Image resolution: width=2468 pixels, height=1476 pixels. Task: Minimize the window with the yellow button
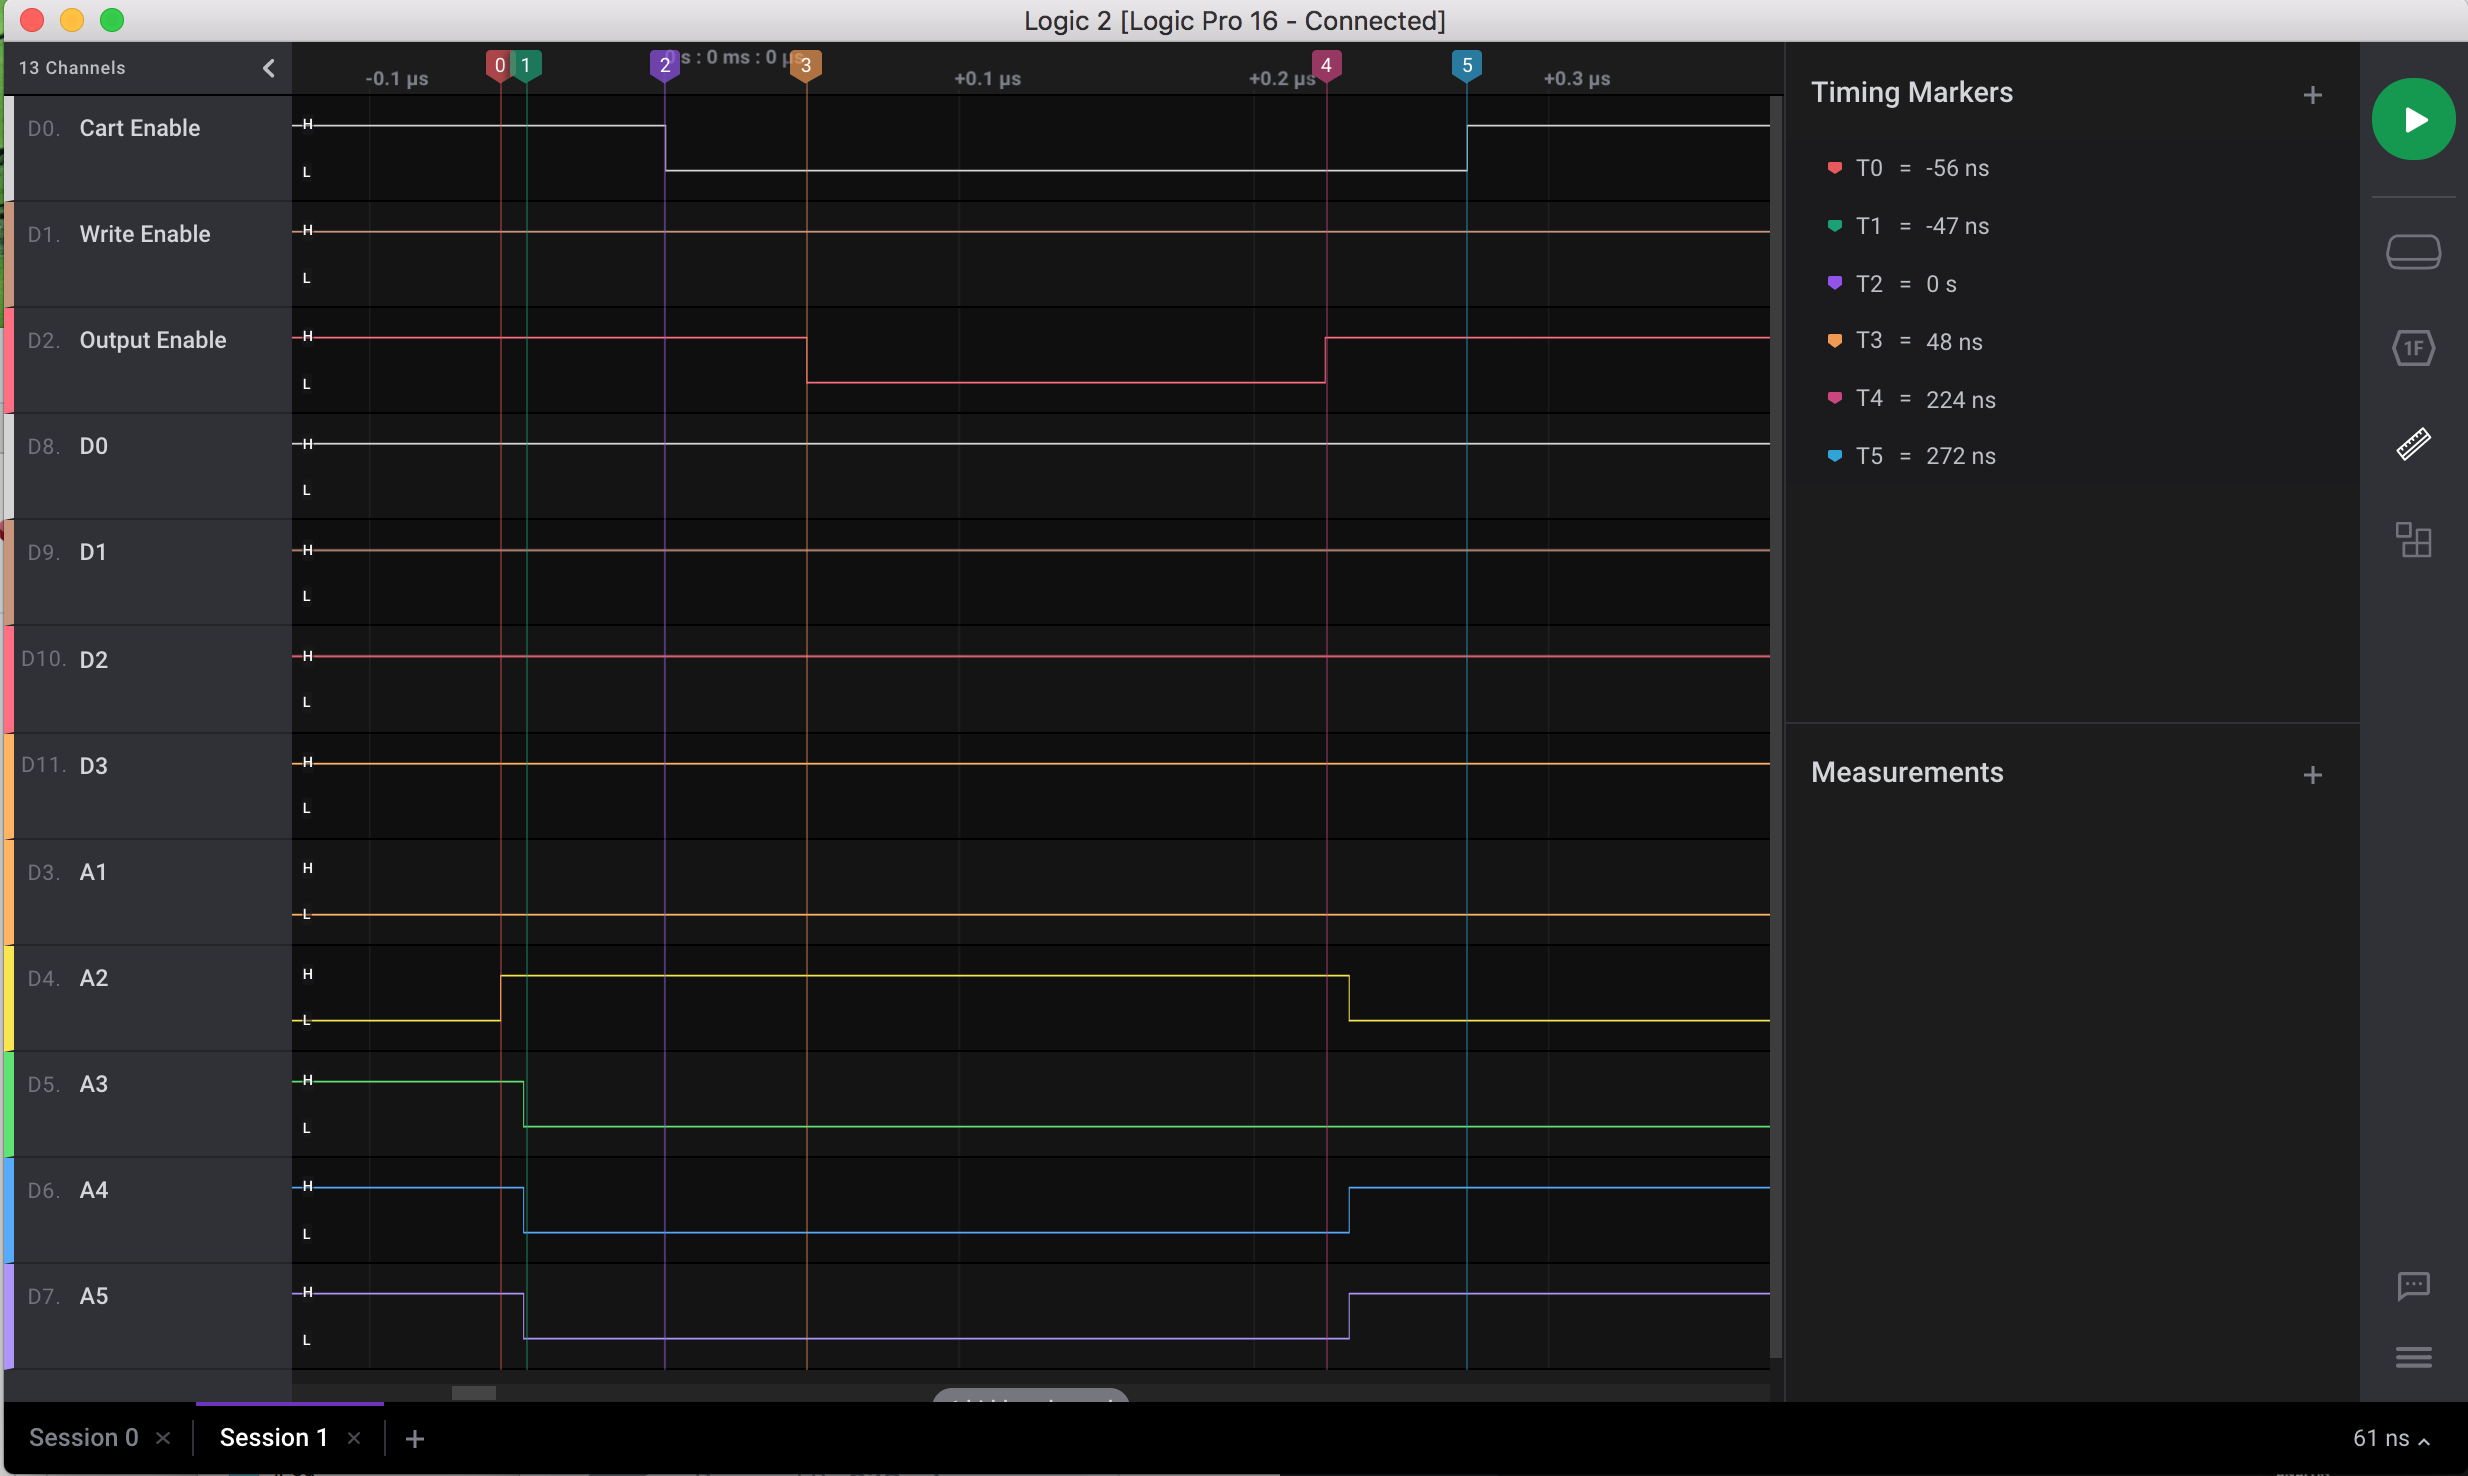72,20
